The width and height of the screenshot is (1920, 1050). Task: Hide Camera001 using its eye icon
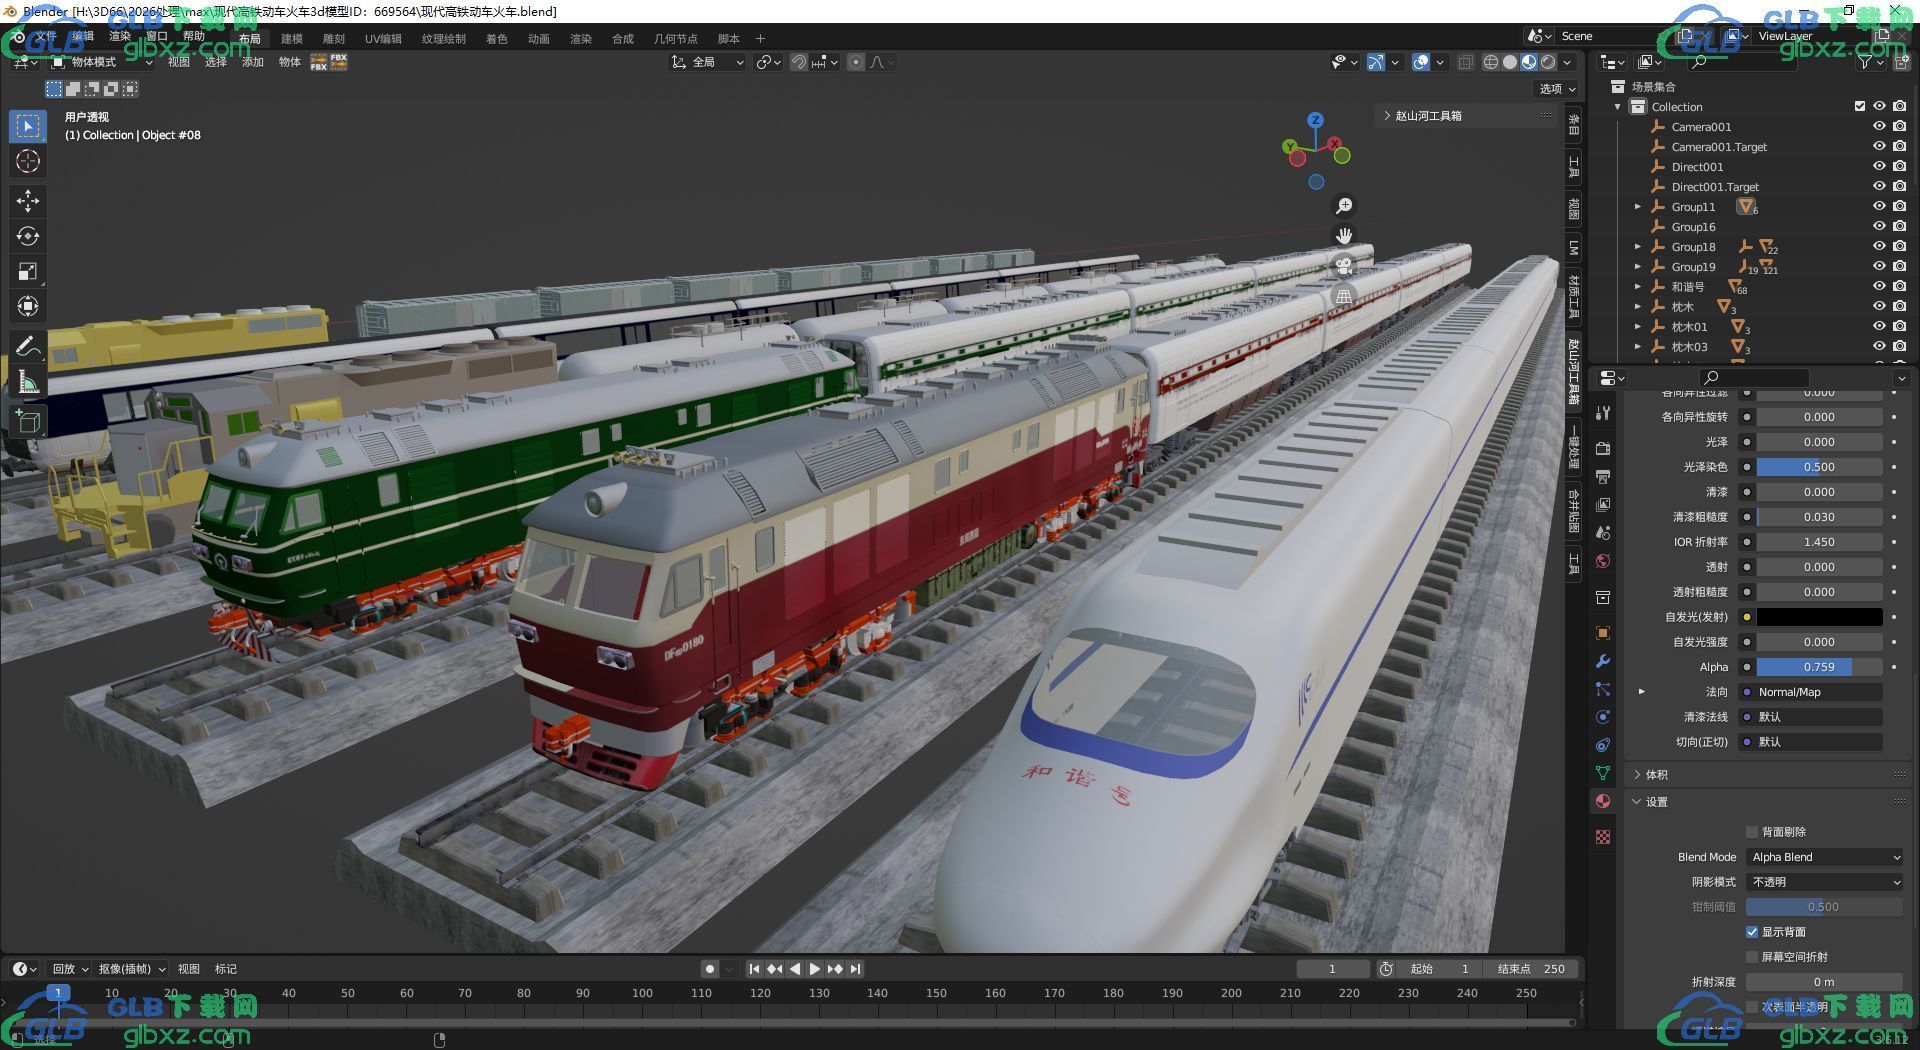[x=1879, y=127]
